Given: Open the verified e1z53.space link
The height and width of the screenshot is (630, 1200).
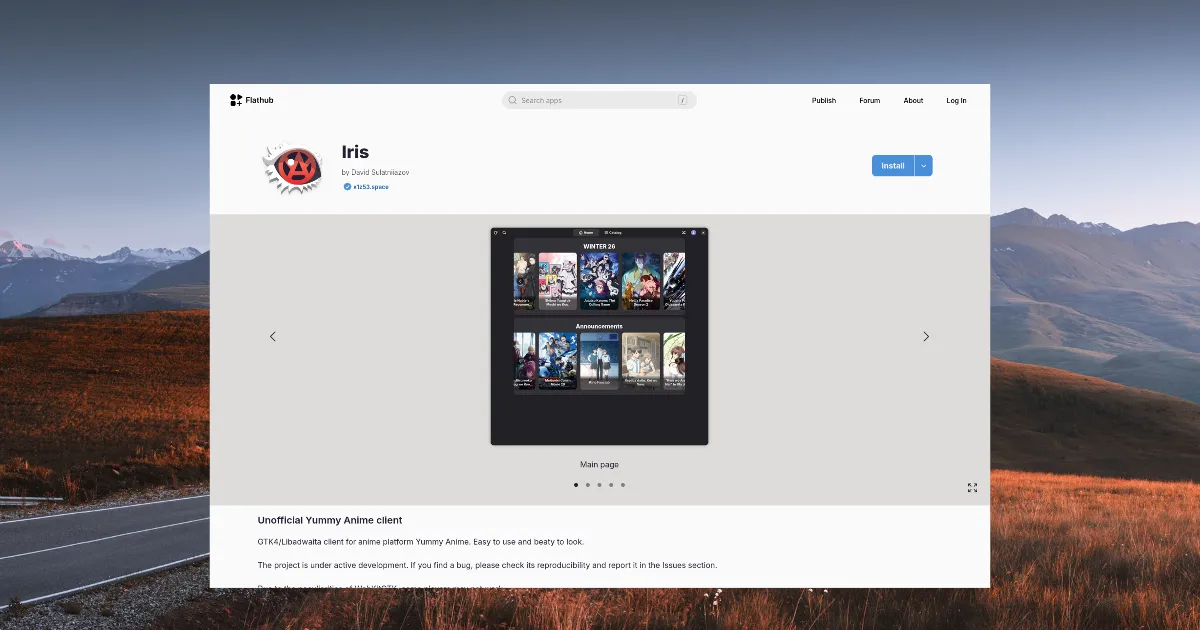Looking at the screenshot, I should (x=370, y=187).
